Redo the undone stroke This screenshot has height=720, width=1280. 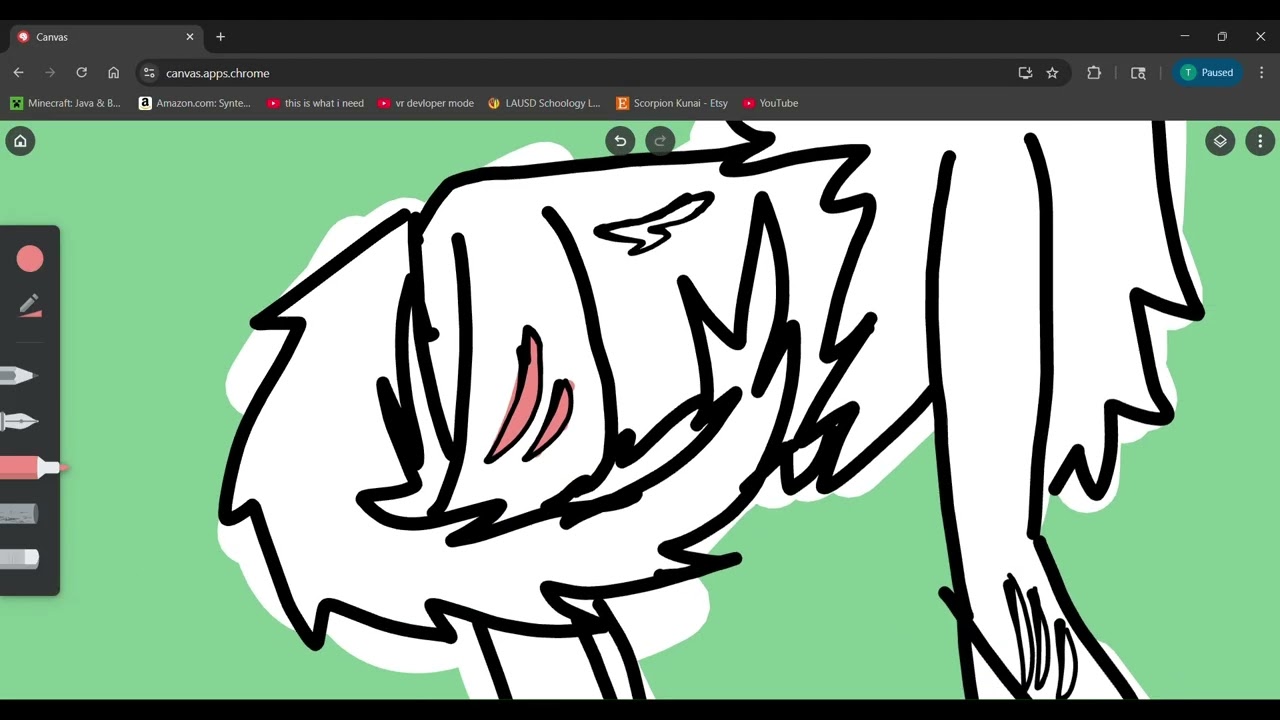[660, 141]
